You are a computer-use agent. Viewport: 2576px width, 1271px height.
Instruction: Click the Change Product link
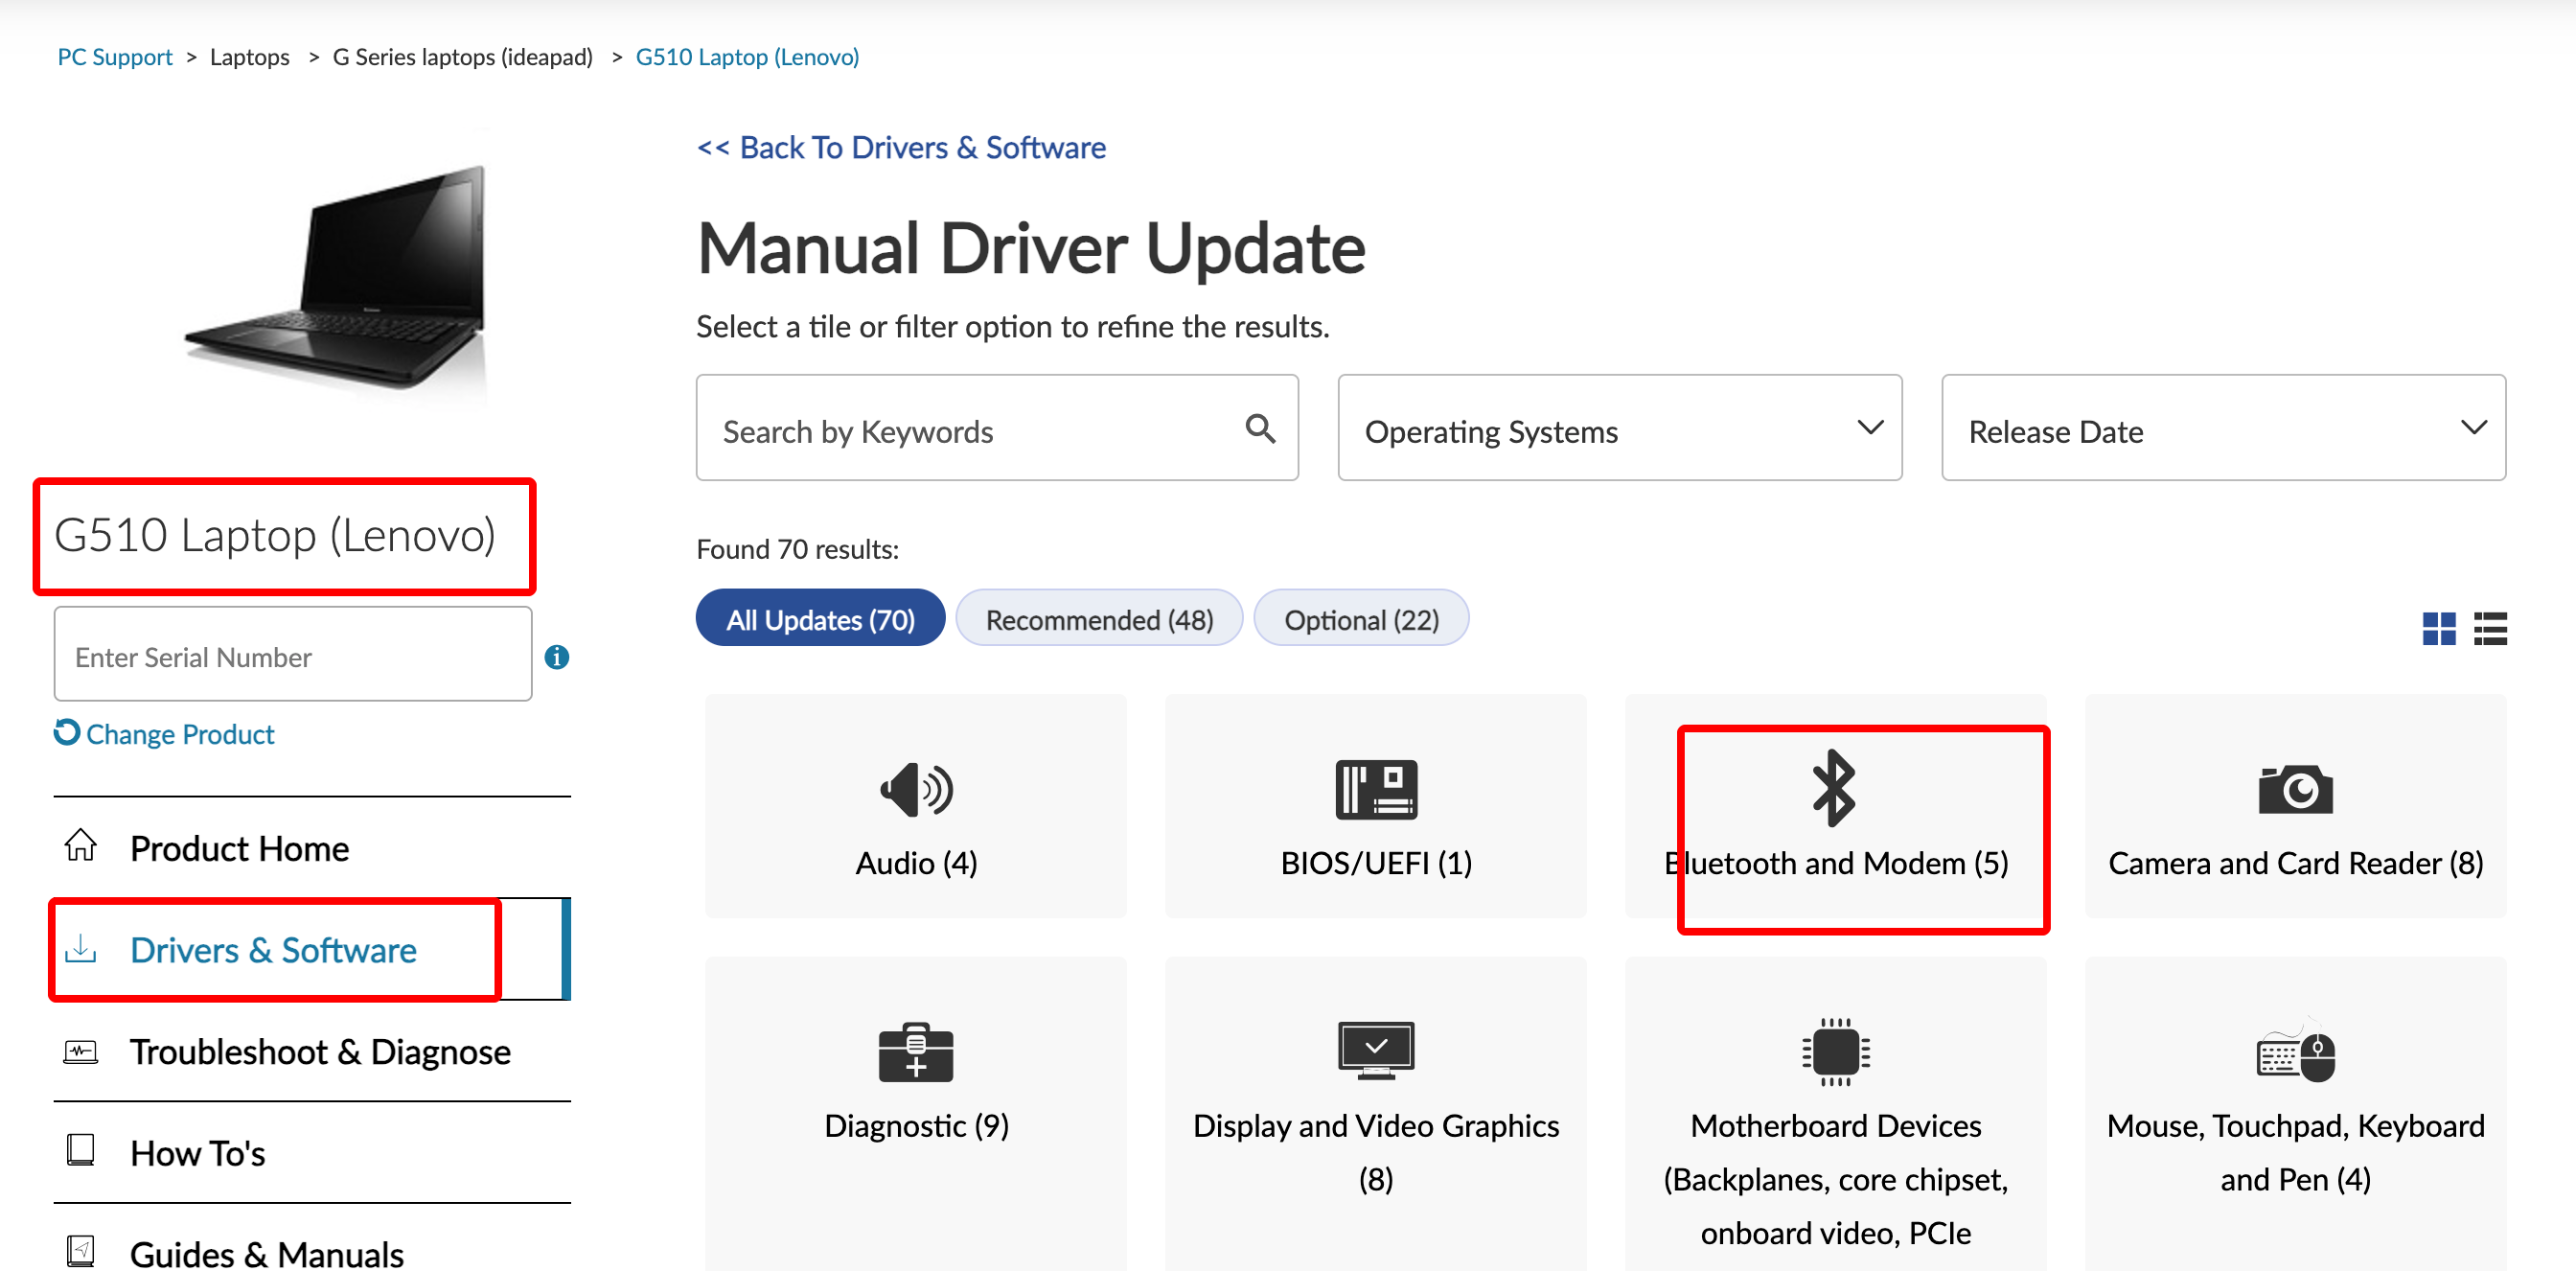point(180,734)
